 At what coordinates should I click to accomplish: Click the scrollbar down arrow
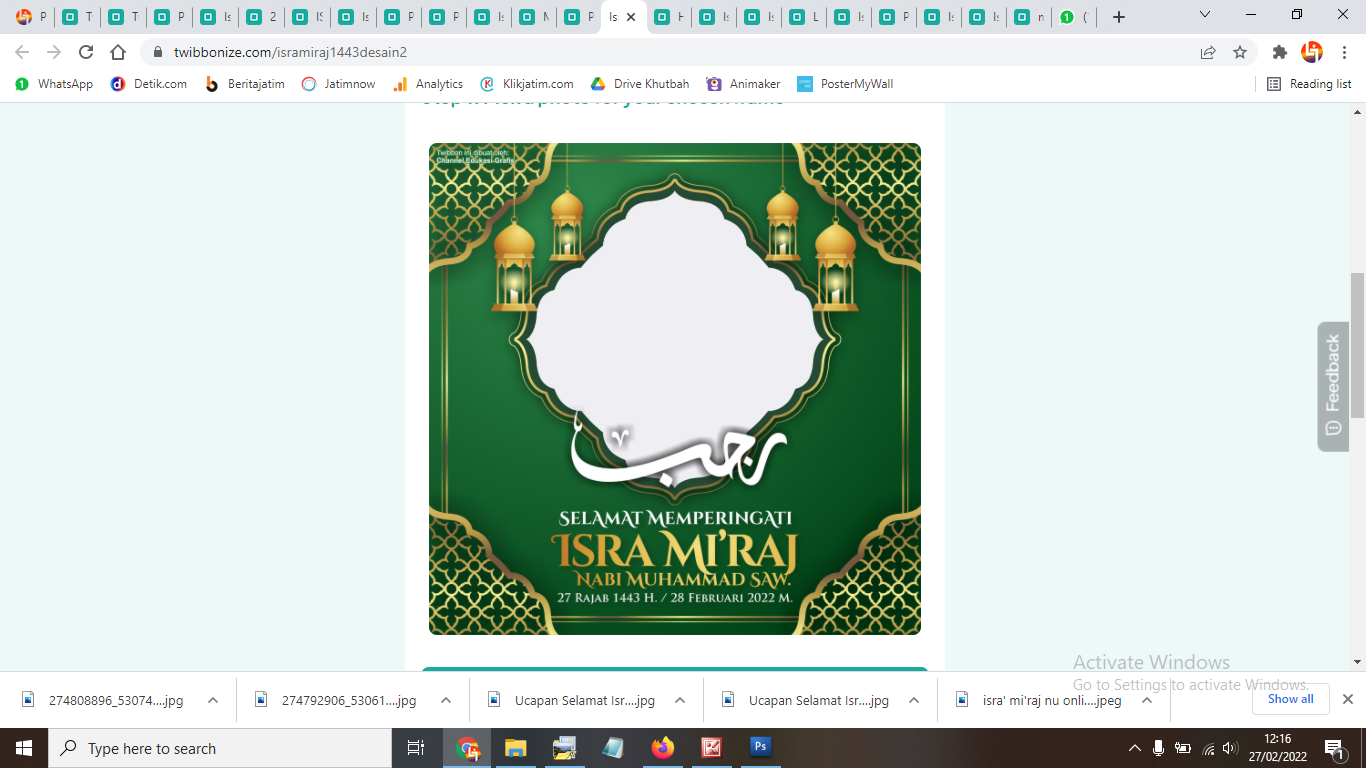pyautogui.click(x=1357, y=662)
